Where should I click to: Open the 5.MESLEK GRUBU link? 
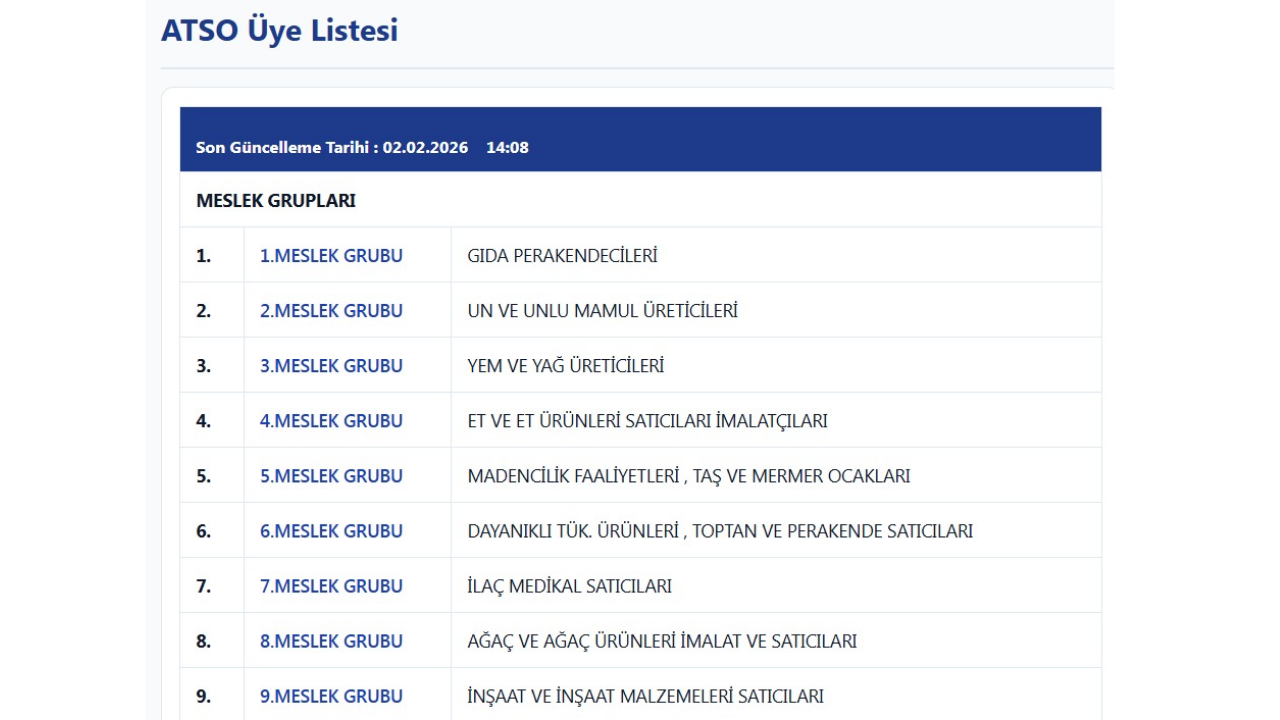click(x=331, y=476)
